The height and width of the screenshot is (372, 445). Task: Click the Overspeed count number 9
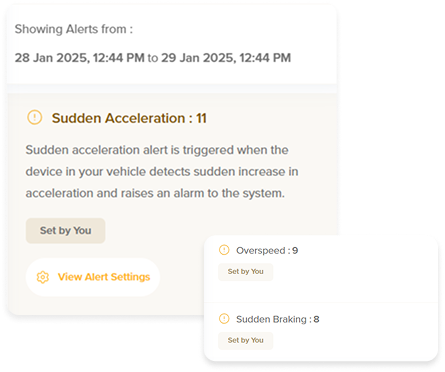click(295, 250)
